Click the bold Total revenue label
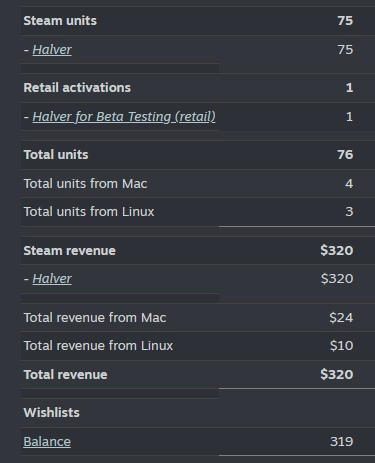 (65, 375)
